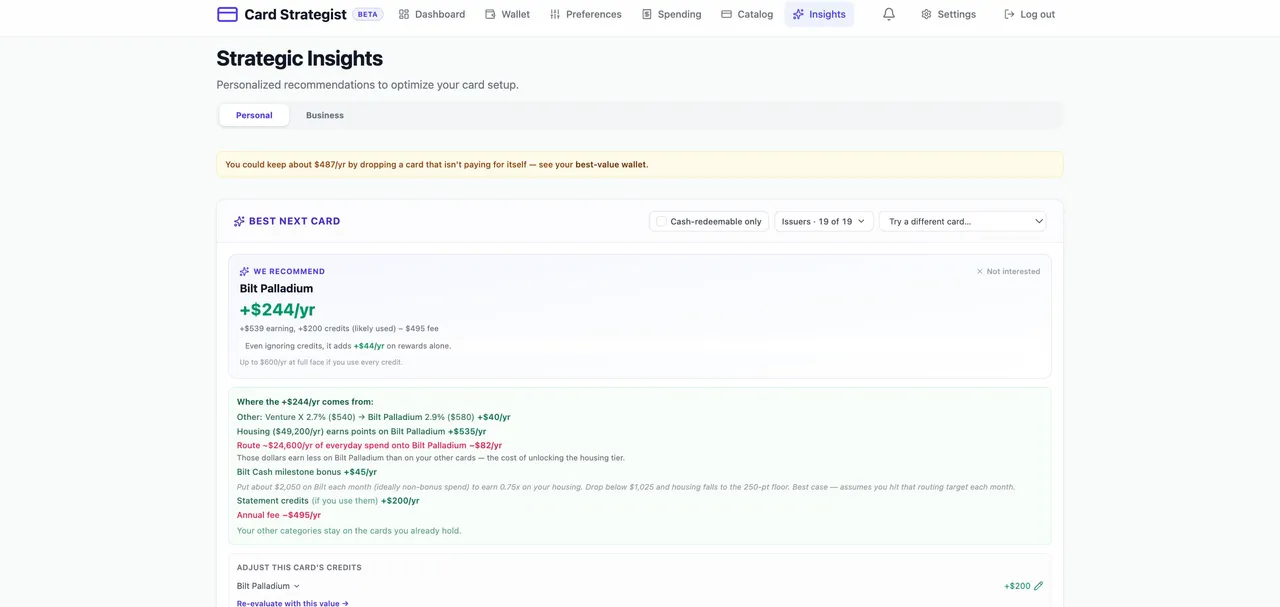Open the Issuers 19 of 19 dropdown

click(824, 221)
